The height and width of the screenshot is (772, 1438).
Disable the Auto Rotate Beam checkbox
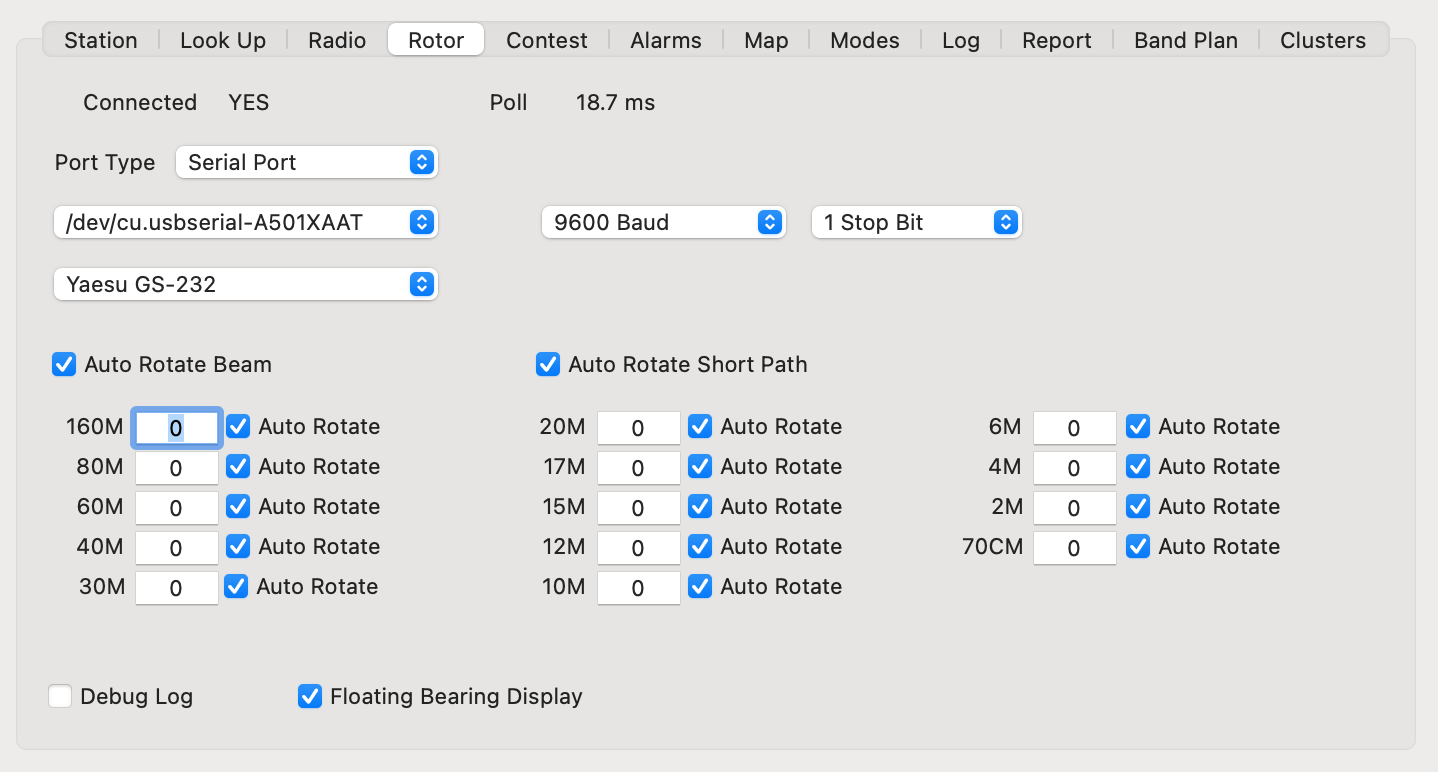pos(64,365)
